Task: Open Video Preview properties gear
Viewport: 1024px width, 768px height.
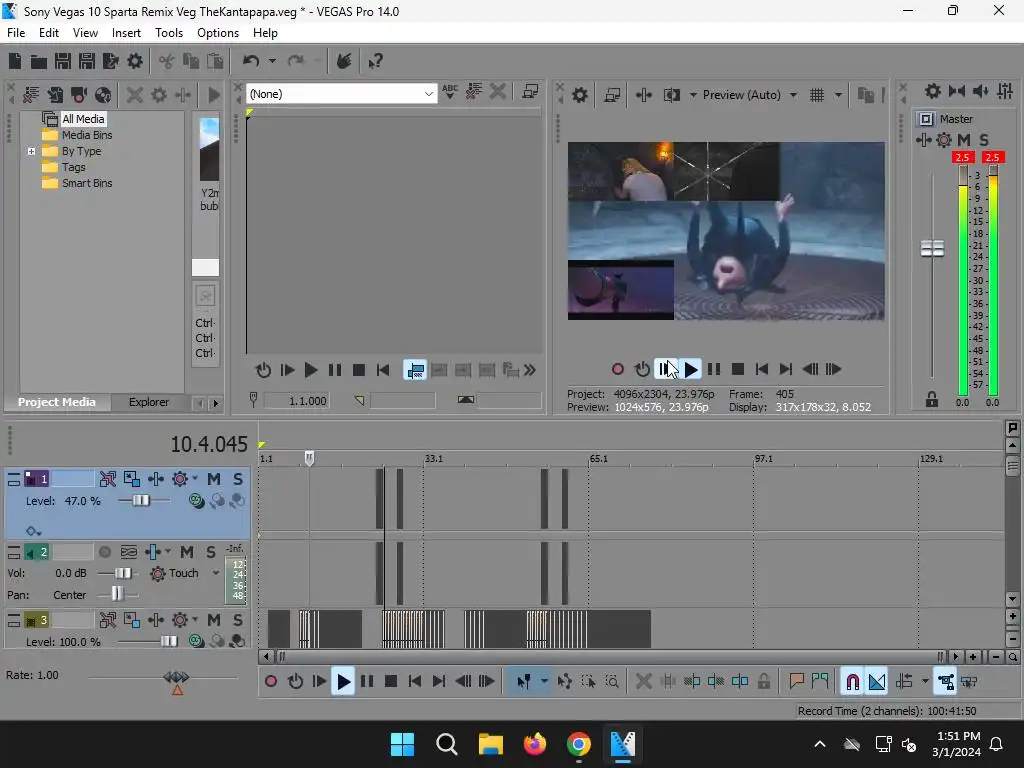Action: (580, 95)
